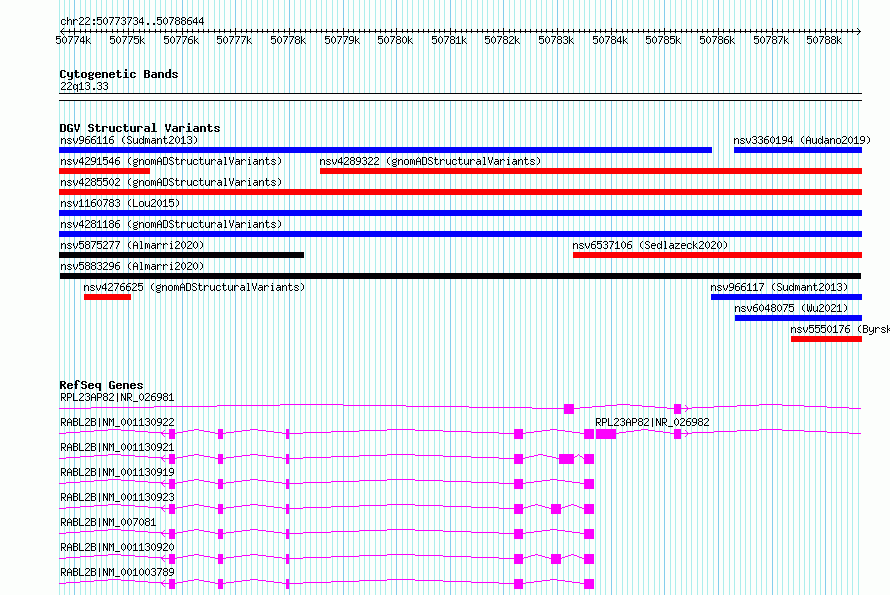Click the nsv4291546 gnomAD variant label
Viewport: 890px width, 595px height.
(x=171, y=161)
